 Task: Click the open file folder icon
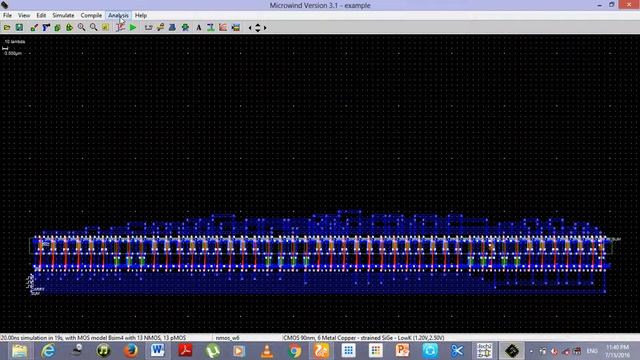pyautogui.click(x=7, y=27)
